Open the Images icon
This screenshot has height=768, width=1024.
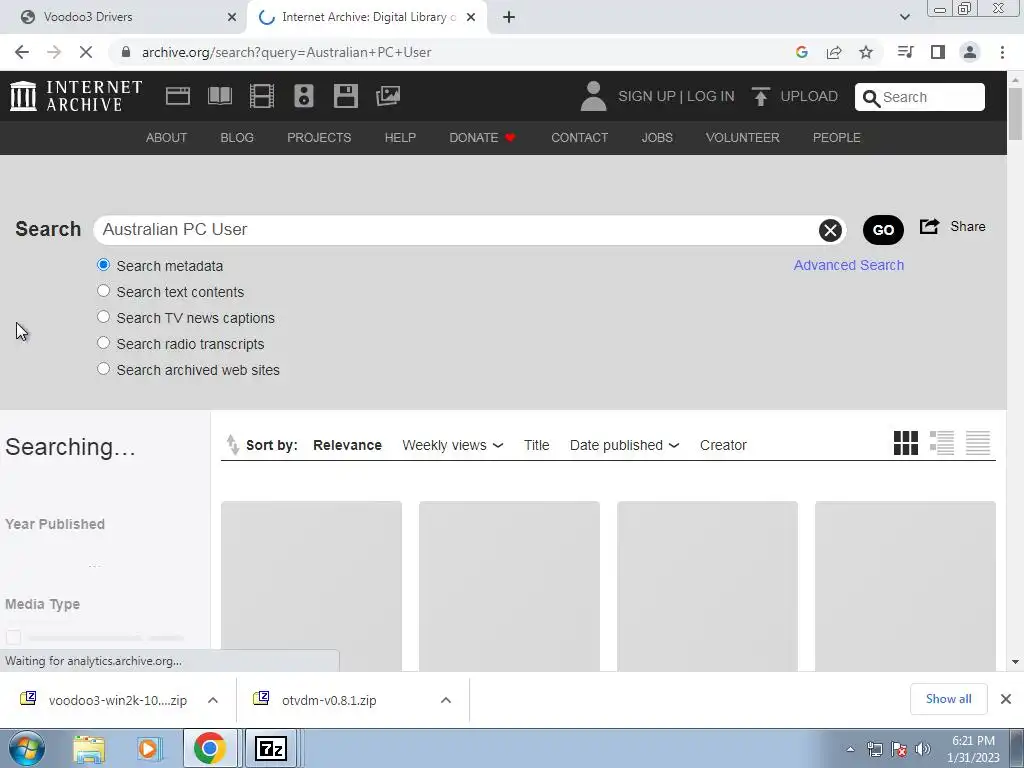[x=388, y=96]
